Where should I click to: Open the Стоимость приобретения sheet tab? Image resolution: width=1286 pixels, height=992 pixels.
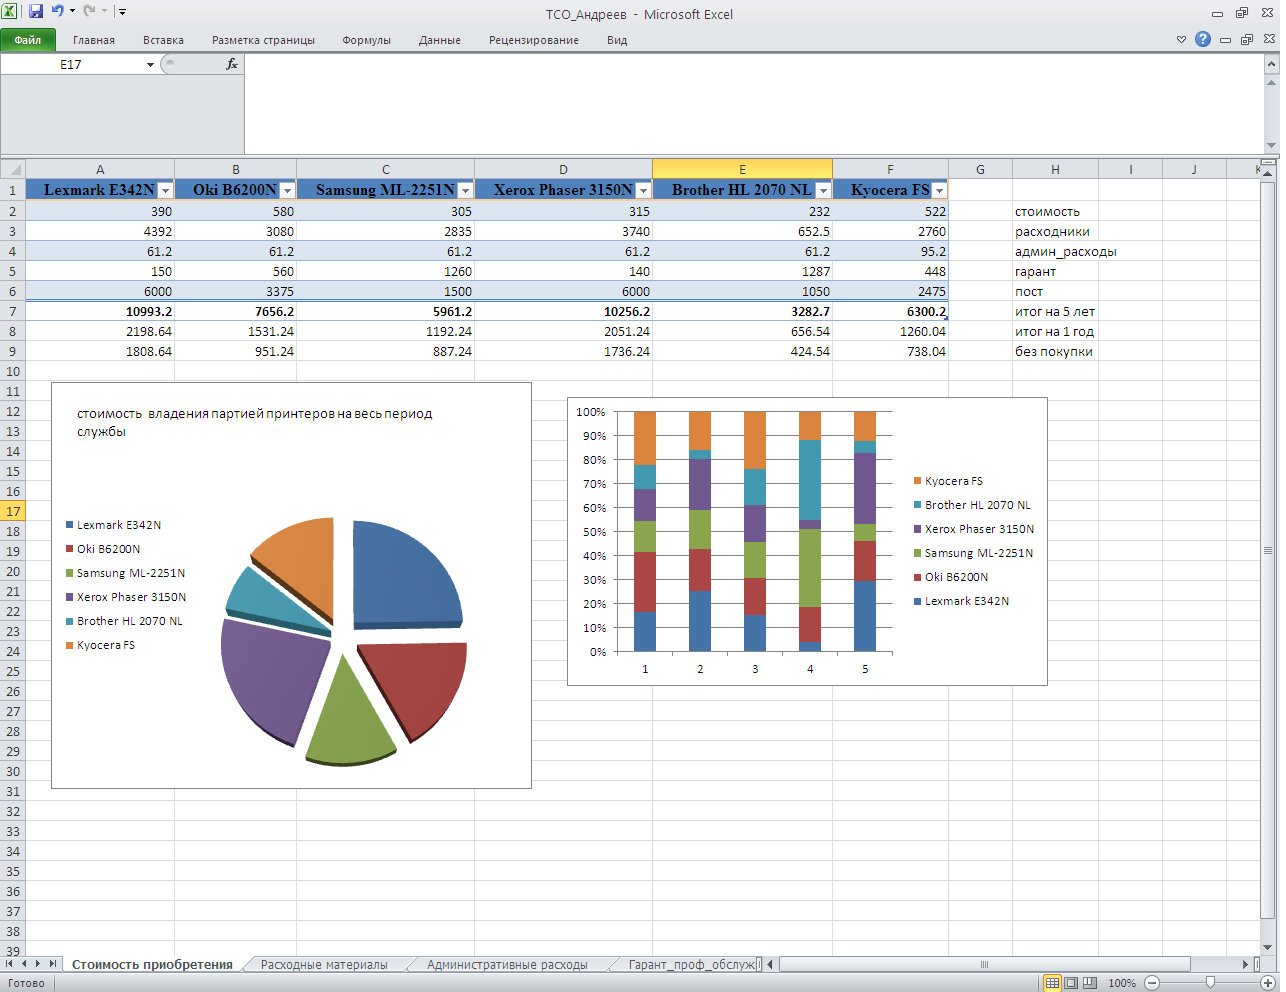[x=152, y=965]
